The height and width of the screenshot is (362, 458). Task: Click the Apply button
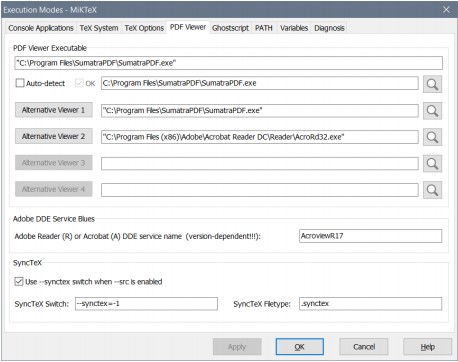click(237, 347)
